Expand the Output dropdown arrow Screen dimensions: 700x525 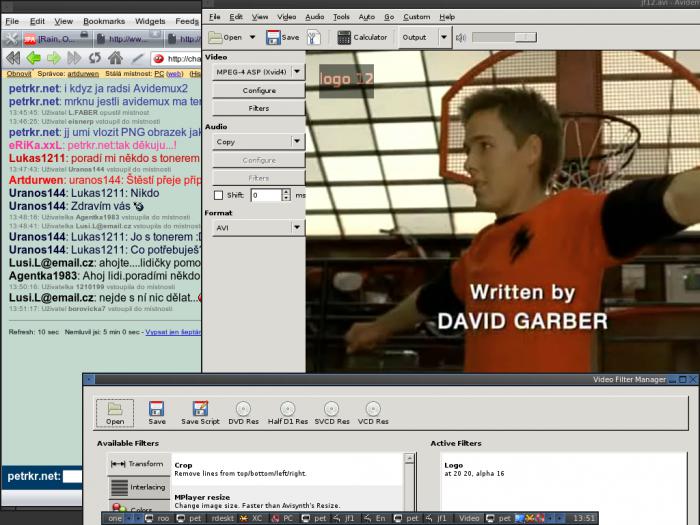tap(444, 38)
